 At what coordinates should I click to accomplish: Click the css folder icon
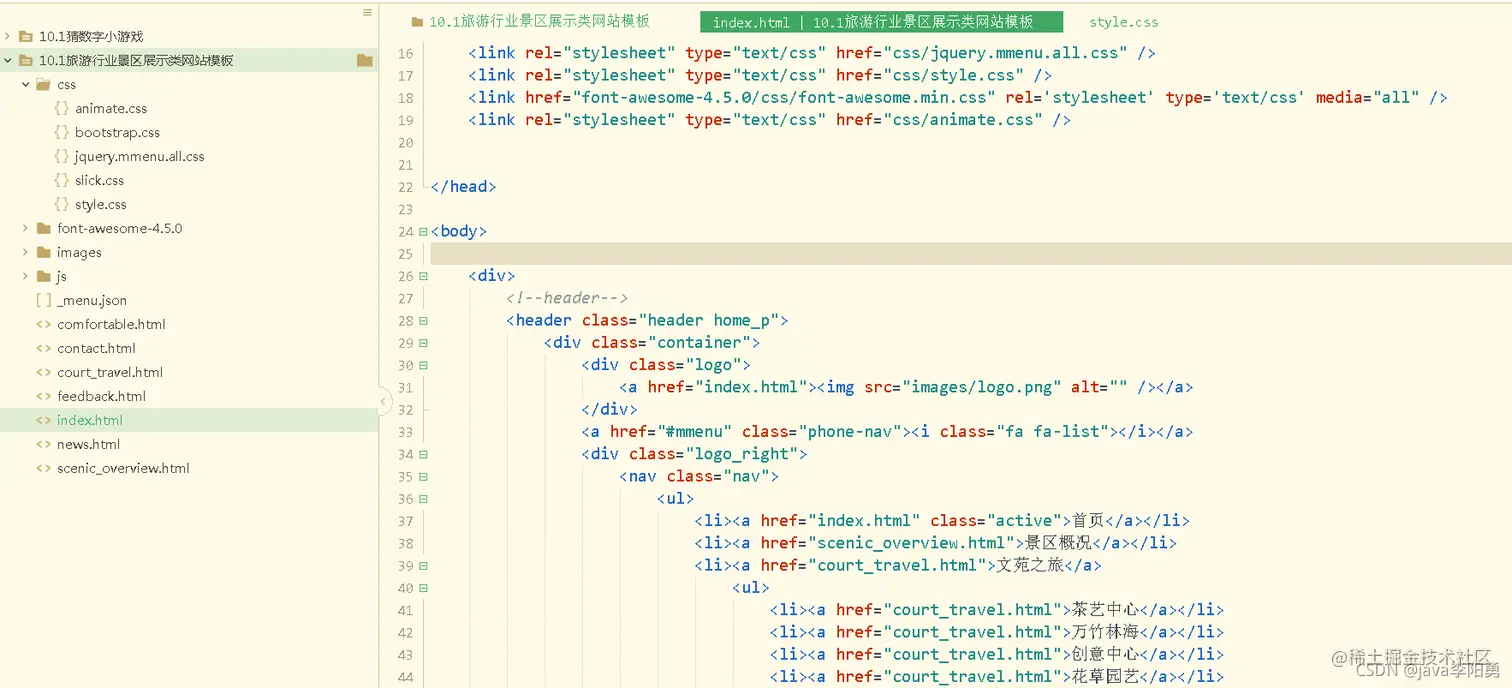click(43, 84)
